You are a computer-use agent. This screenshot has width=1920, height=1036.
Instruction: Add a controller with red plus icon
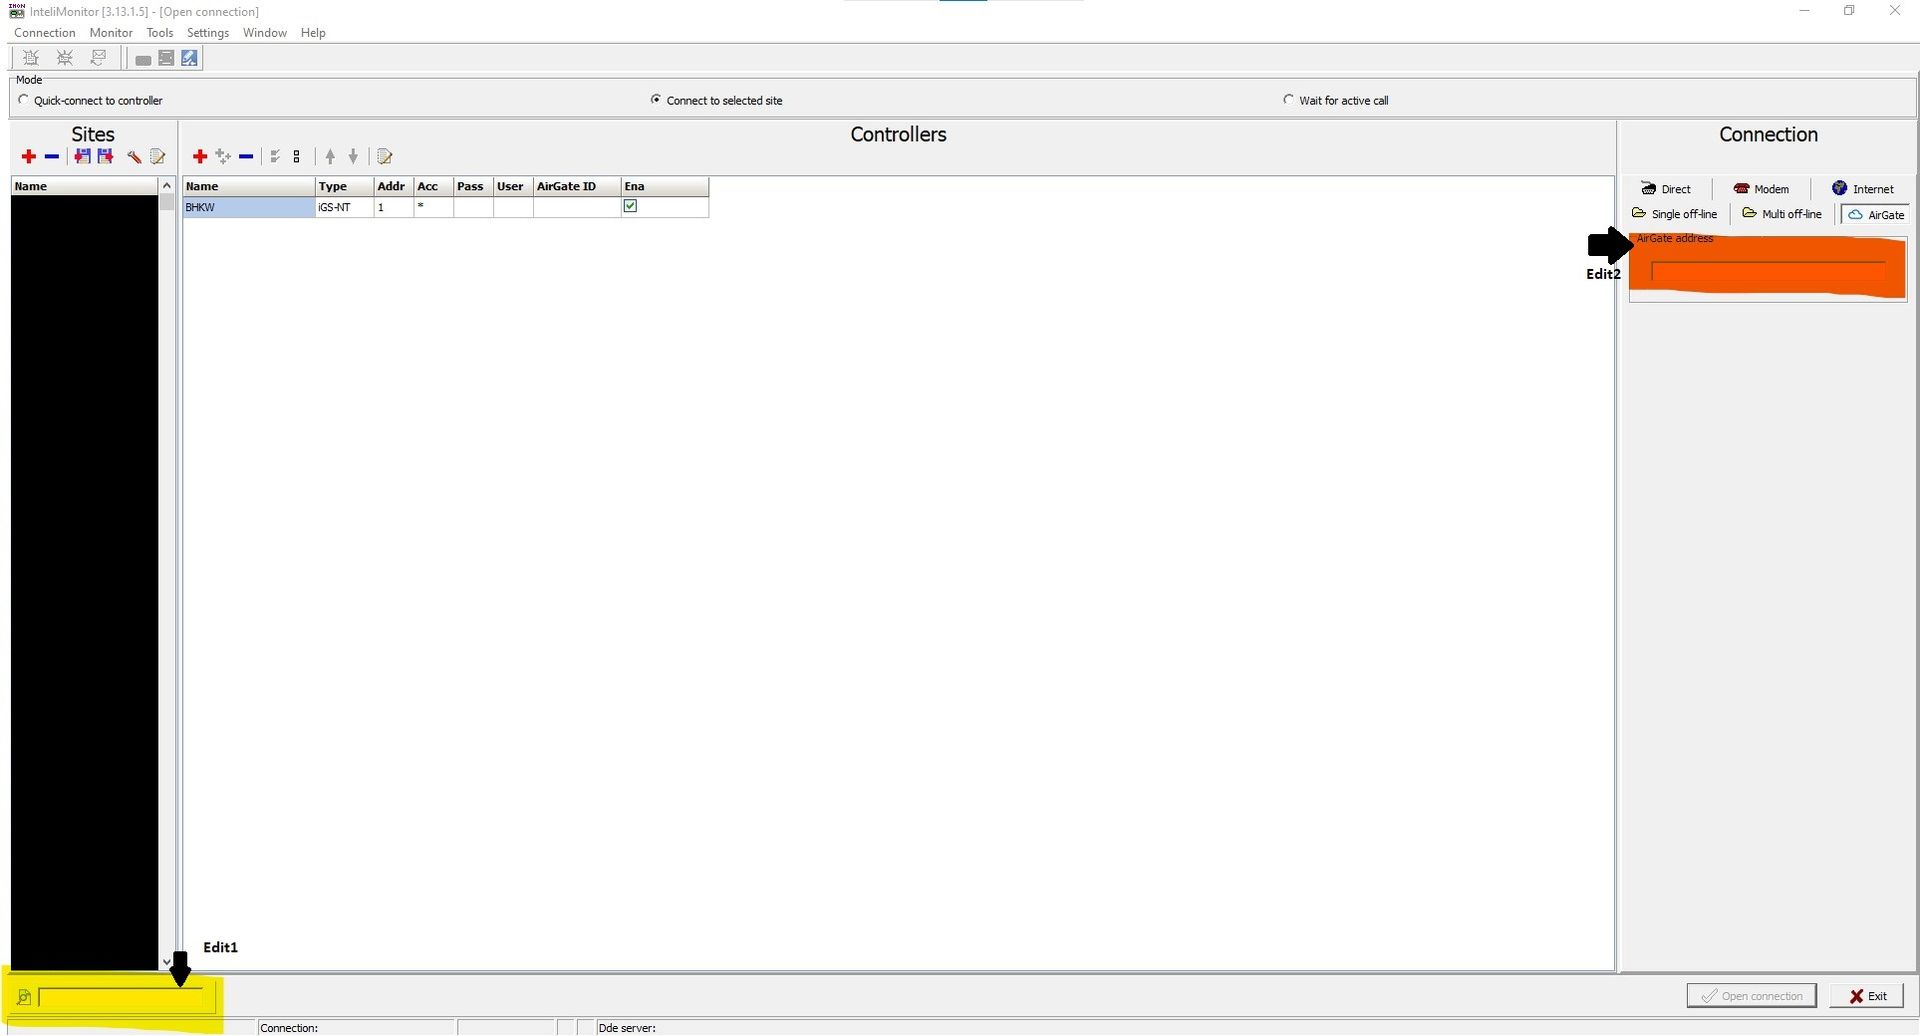tap(200, 157)
